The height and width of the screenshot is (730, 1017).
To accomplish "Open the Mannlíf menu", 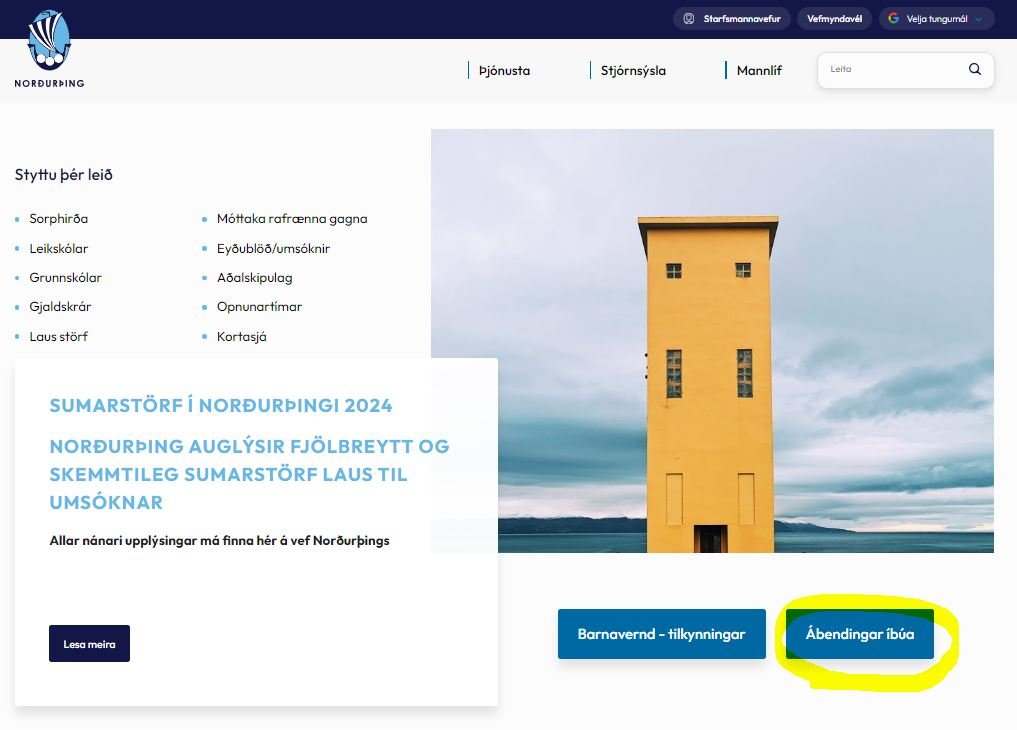I will tap(759, 71).
